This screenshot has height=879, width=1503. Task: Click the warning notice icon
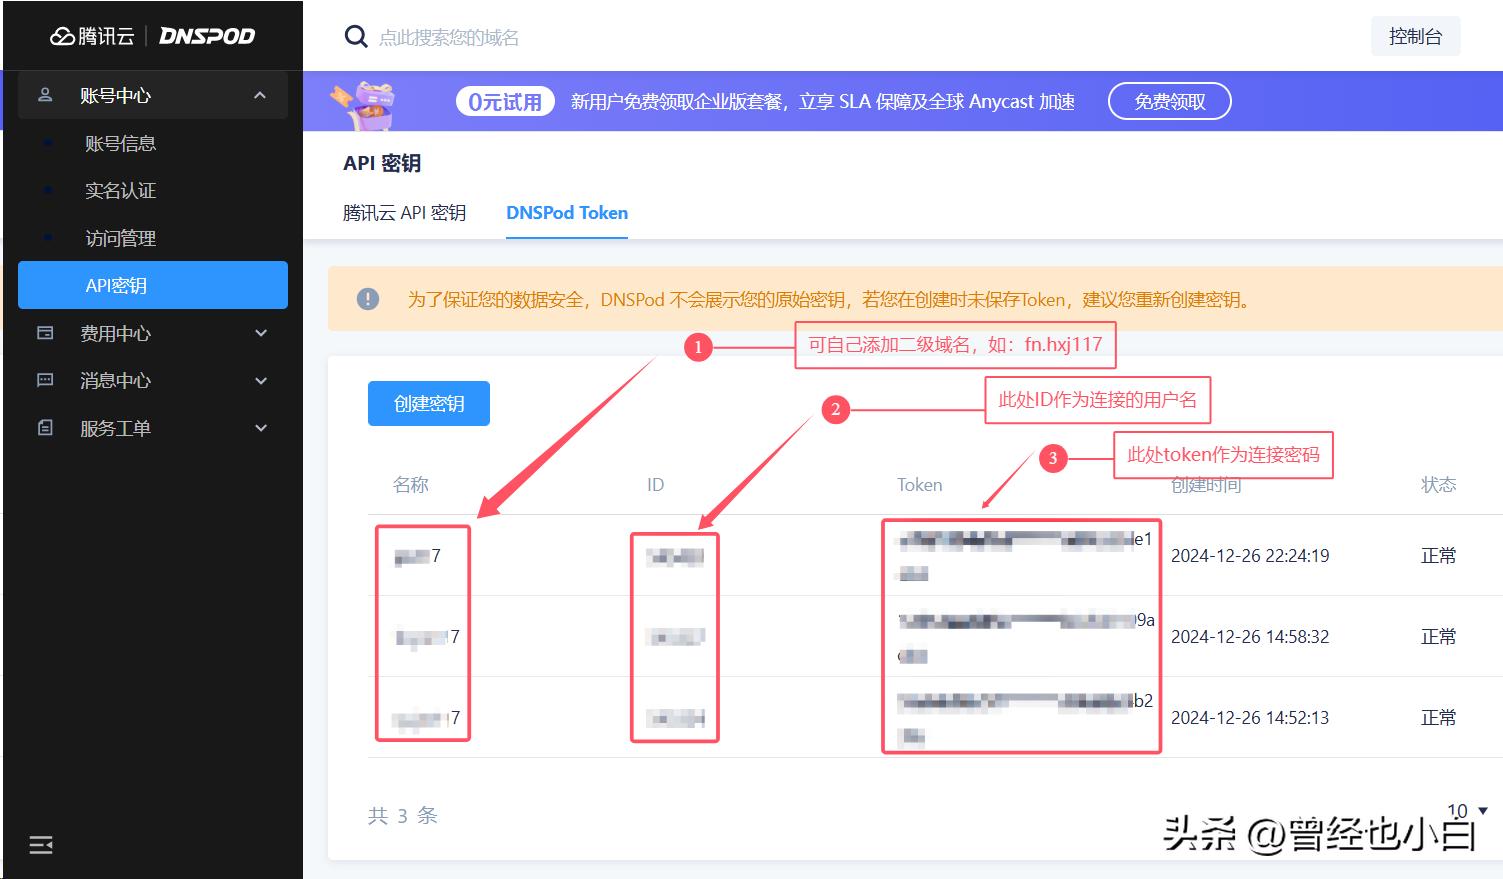pyautogui.click(x=369, y=299)
